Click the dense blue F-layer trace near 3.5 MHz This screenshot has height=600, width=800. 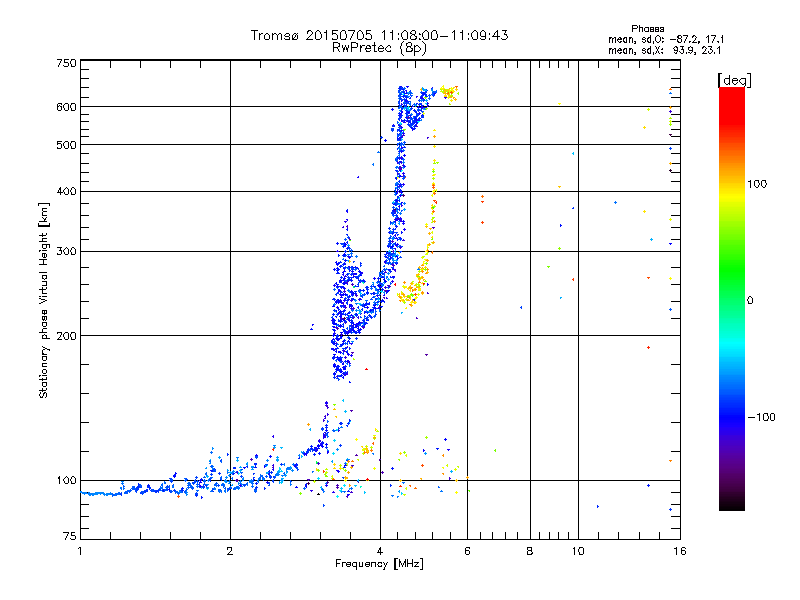347,306
